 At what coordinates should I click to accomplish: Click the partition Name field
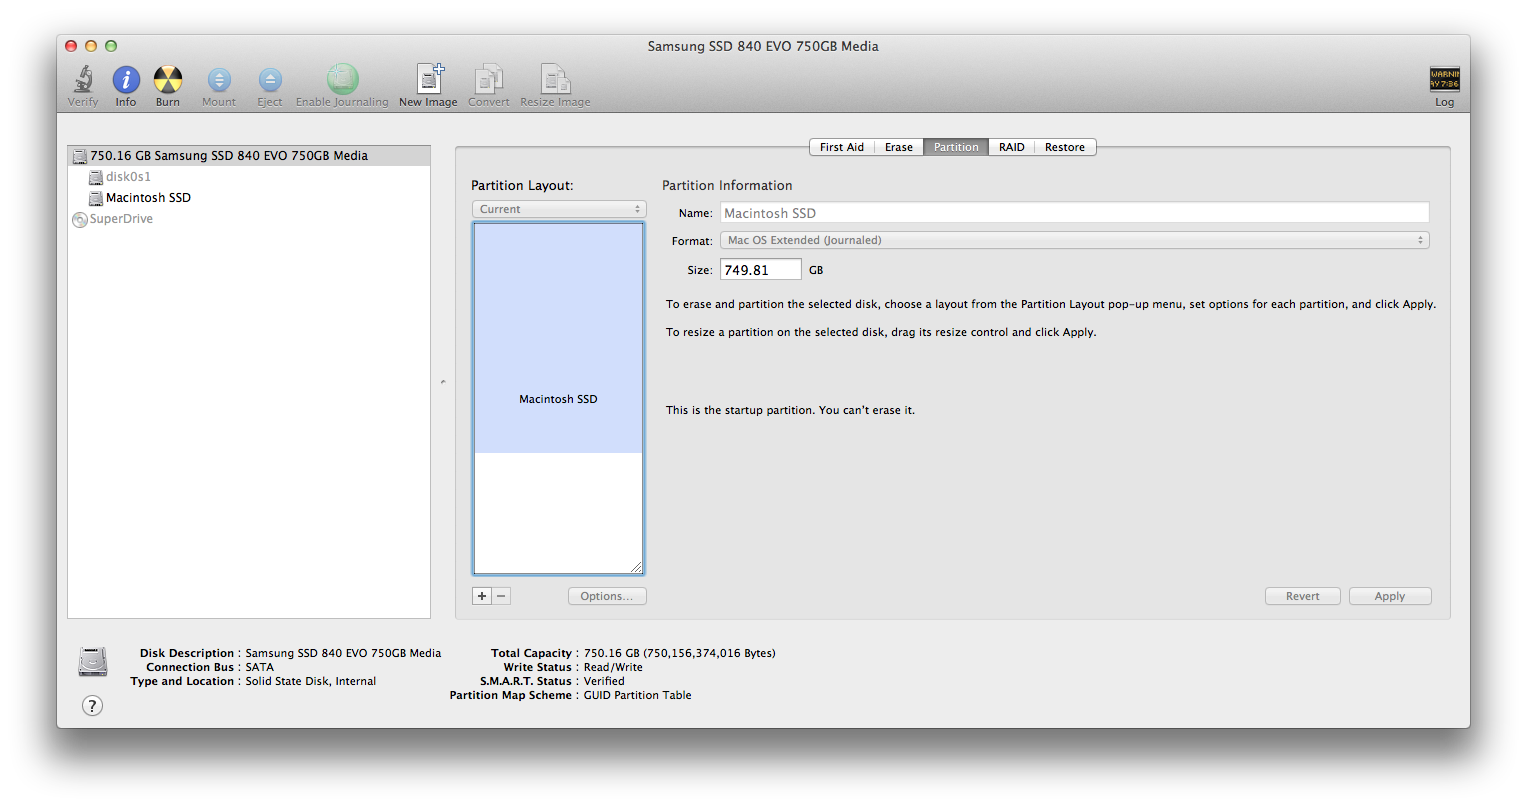[1075, 213]
